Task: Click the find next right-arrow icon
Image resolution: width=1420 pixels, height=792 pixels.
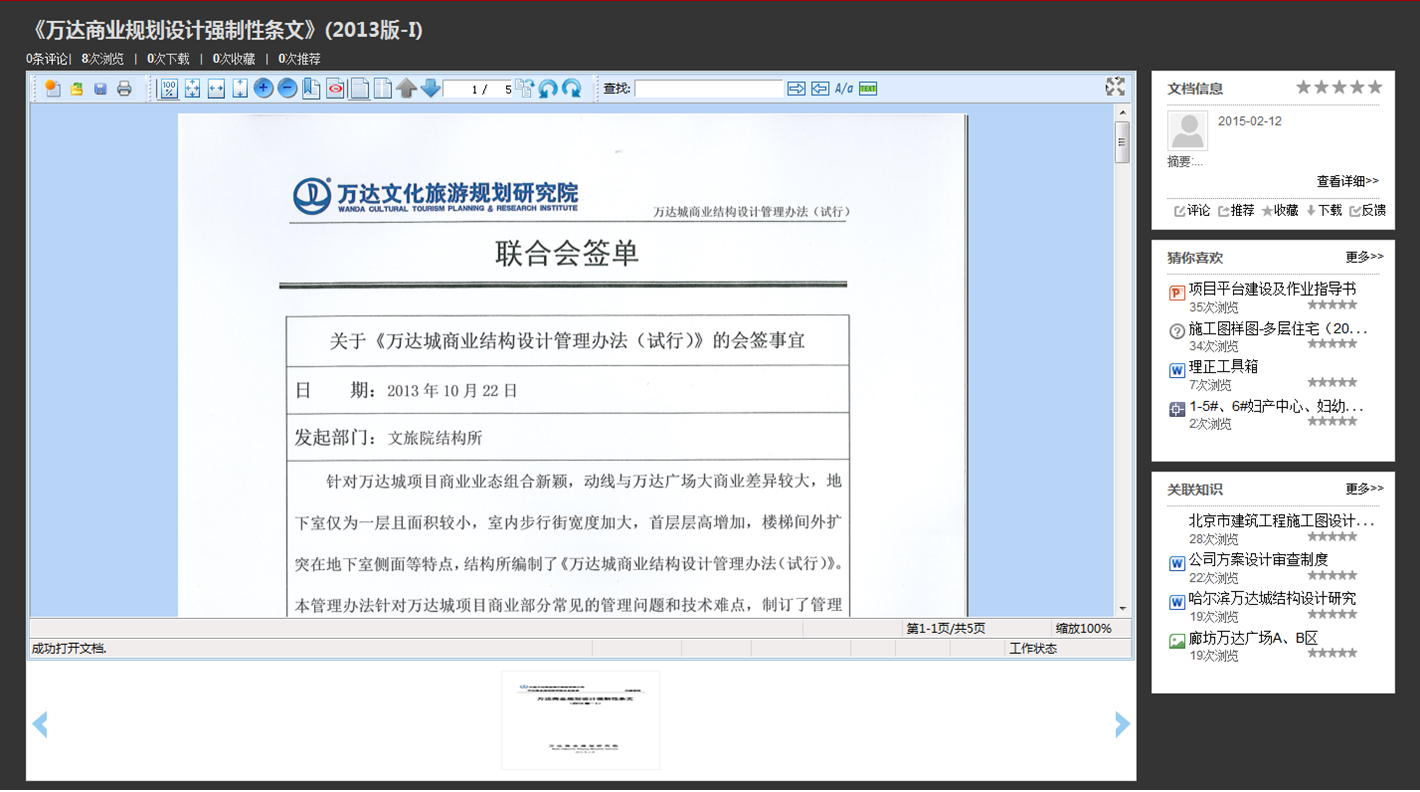Action: [796, 89]
